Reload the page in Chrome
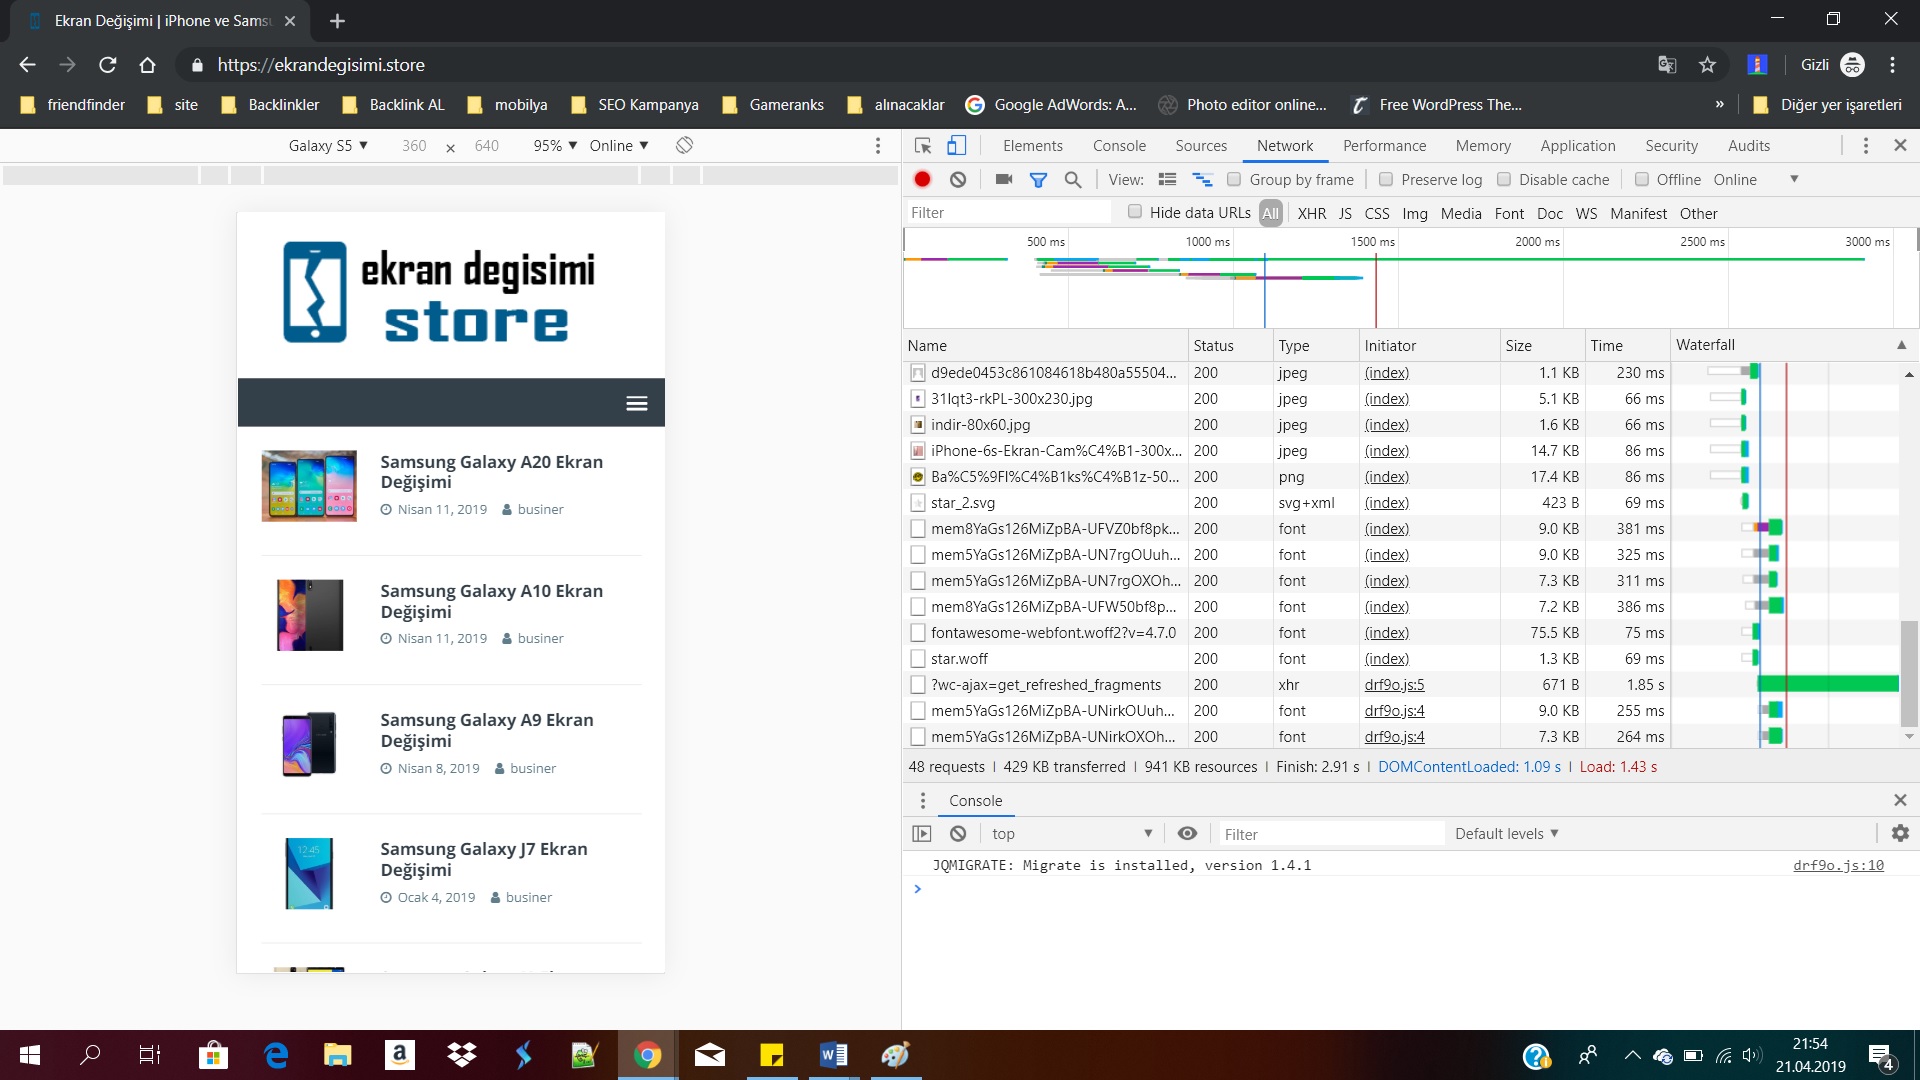The image size is (1920, 1080). tap(107, 65)
